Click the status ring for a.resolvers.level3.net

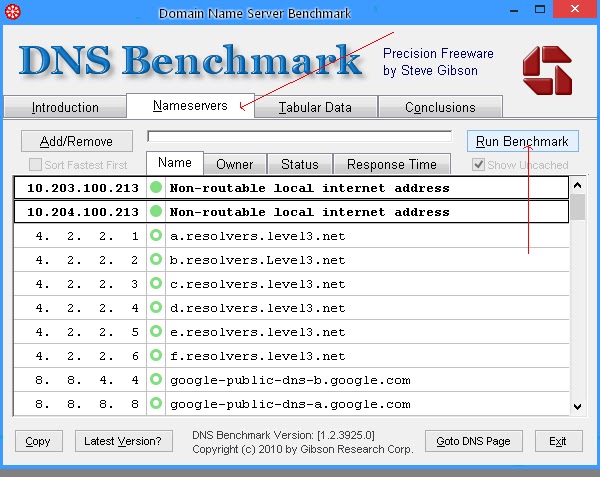(156, 235)
